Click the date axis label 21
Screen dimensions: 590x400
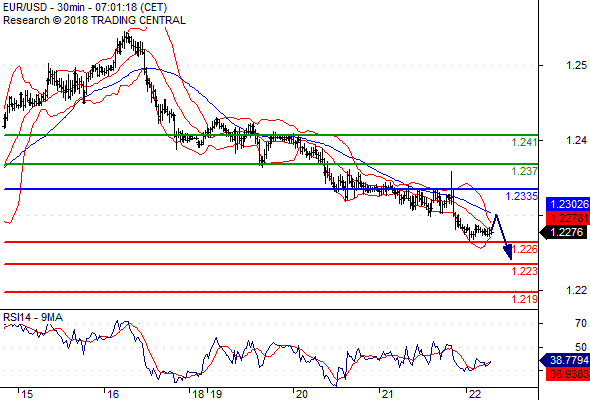pyautogui.click(x=388, y=394)
